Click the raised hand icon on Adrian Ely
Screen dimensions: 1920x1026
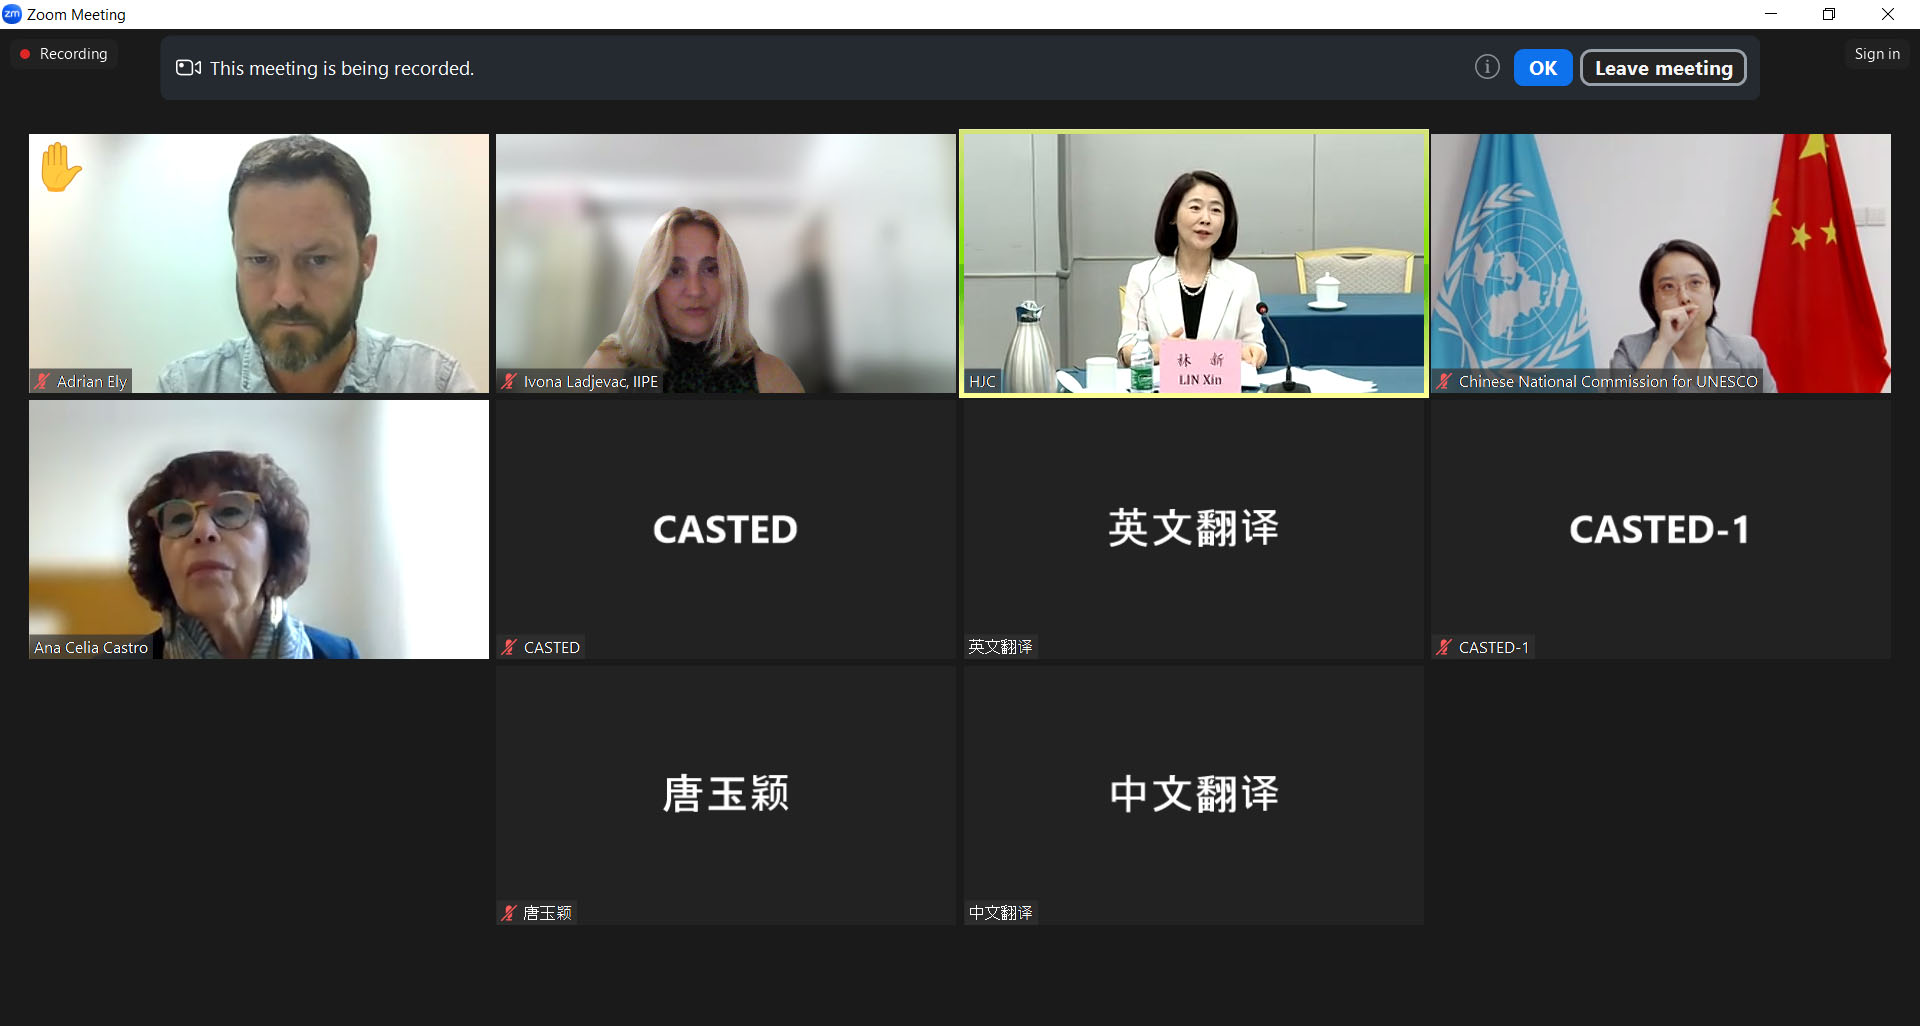click(x=60, y=166)
